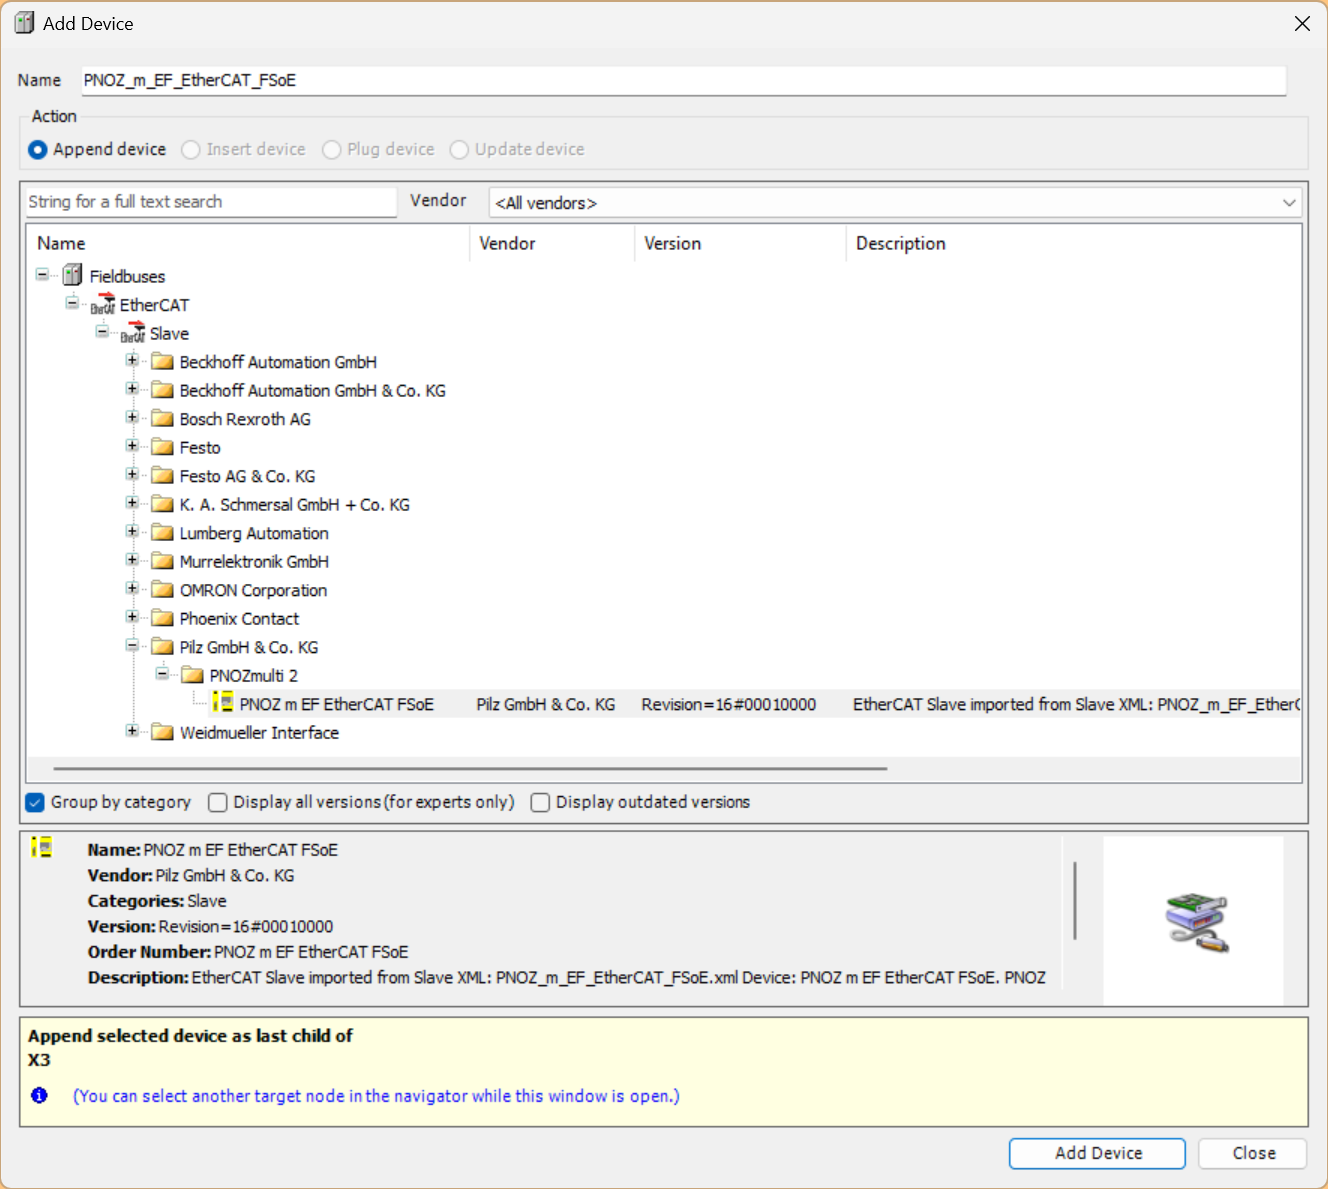This screenshot has height=1189, width=1328.
Task: Click the Pilz GmbH & Co. KG folder icon
Action: point(162,647)
